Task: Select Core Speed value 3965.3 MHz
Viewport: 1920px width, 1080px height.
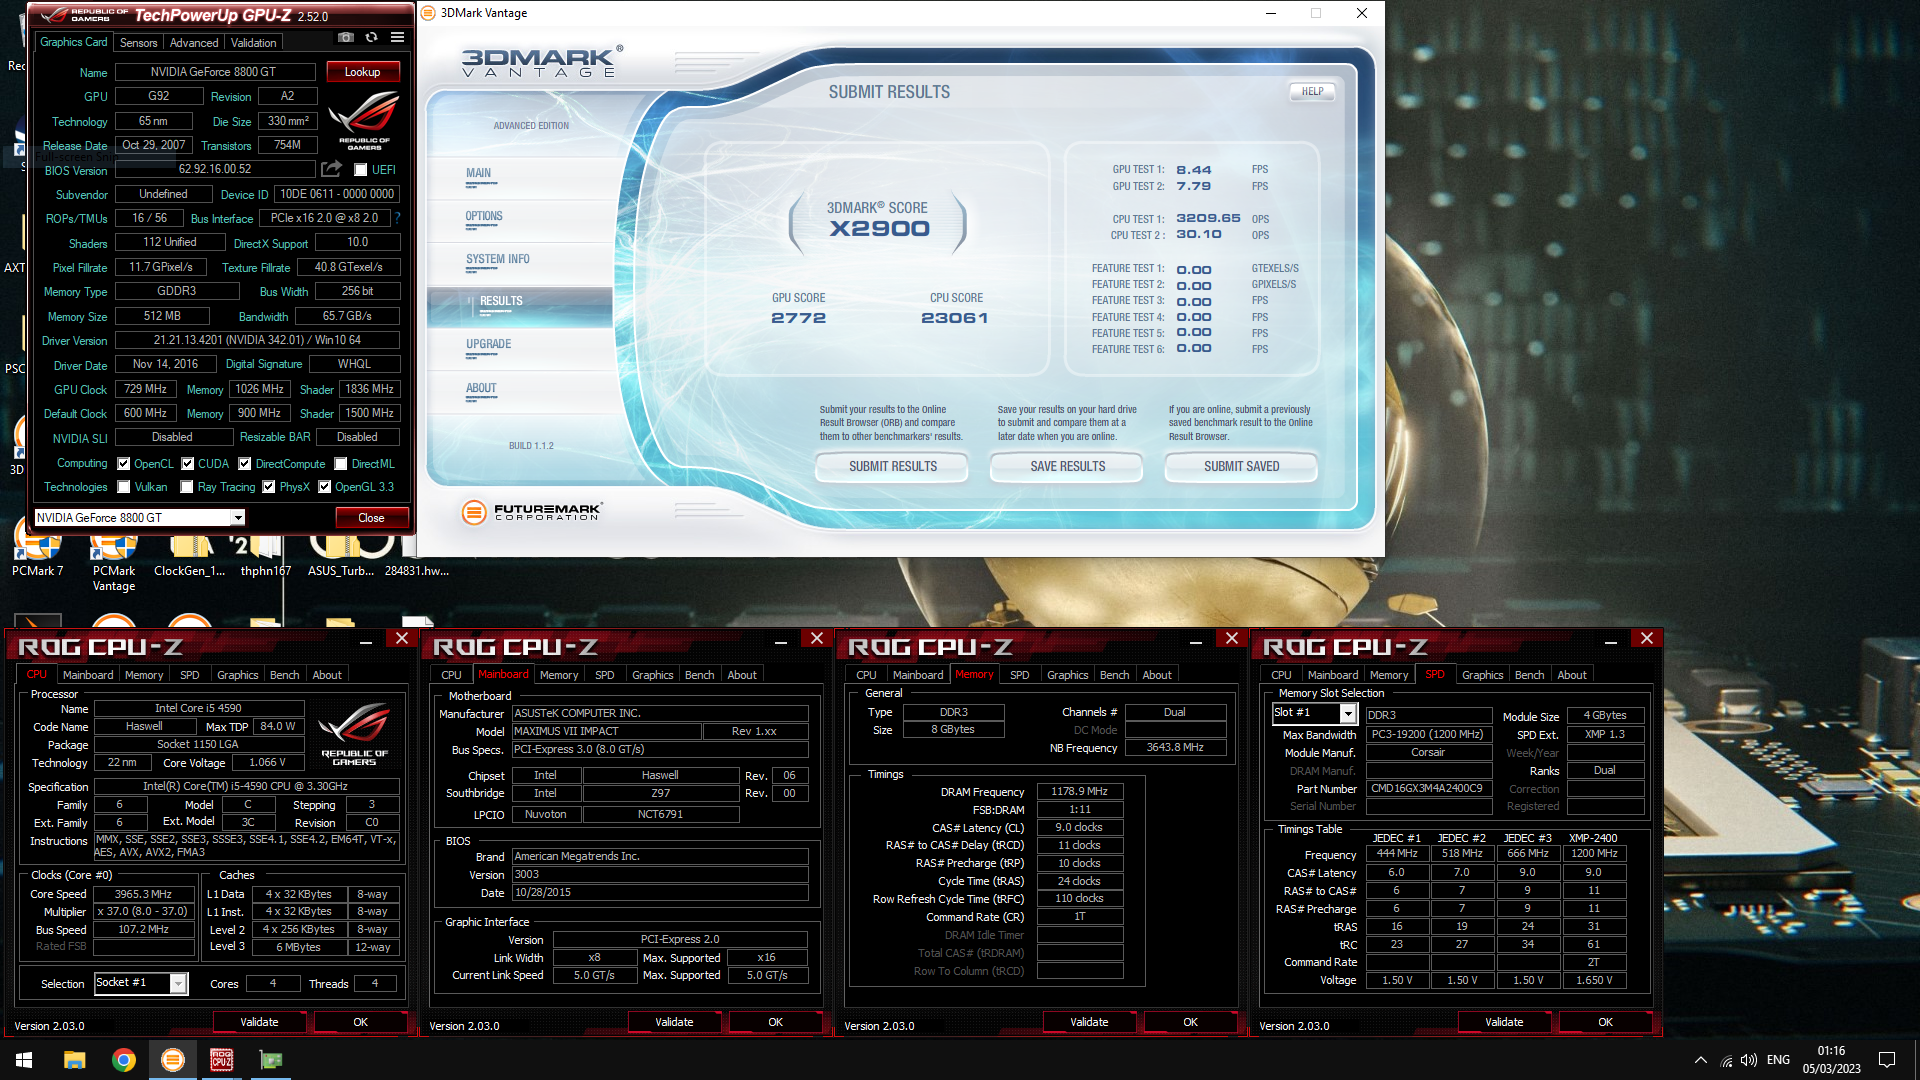Action: point(144,894)
